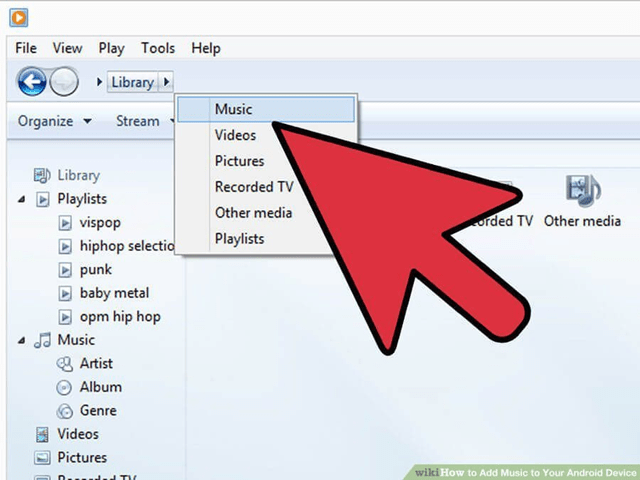Select the Other media icon in content pane

tap(582, 190)
